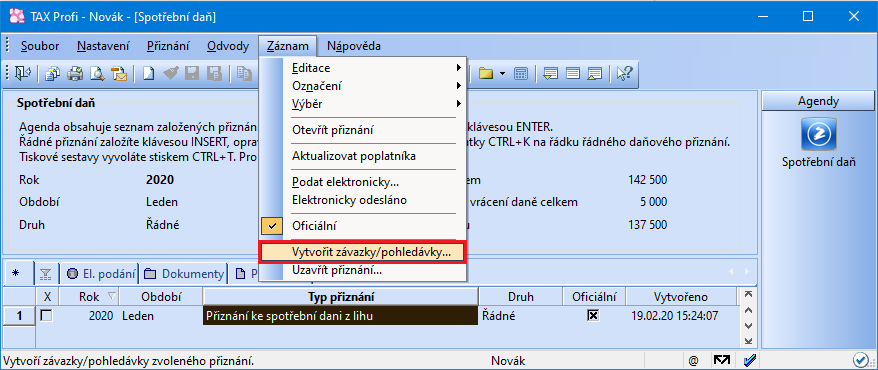Open the Soubor menu
This screenshot has width=878, height=370.
[x=40, y=46]
